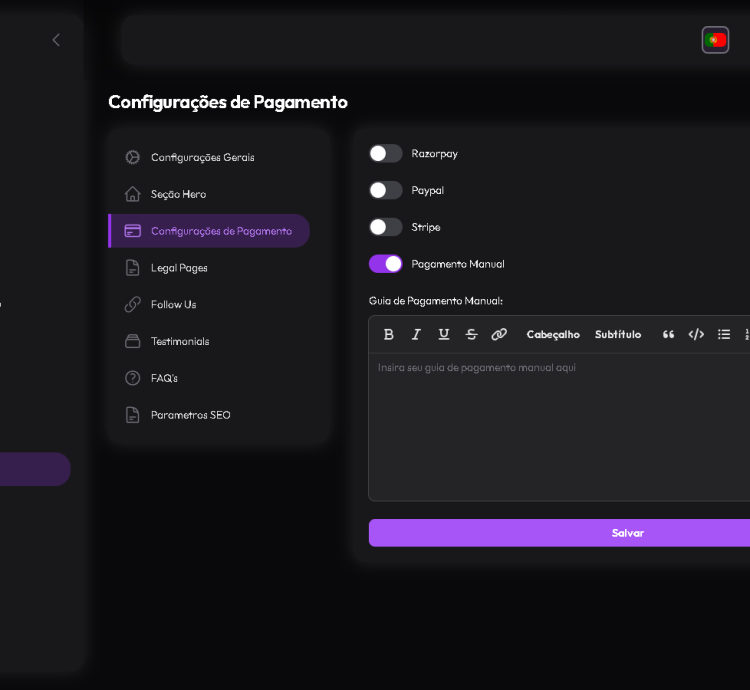Click the question mark icon beside FAQ's

click(132, 378)
